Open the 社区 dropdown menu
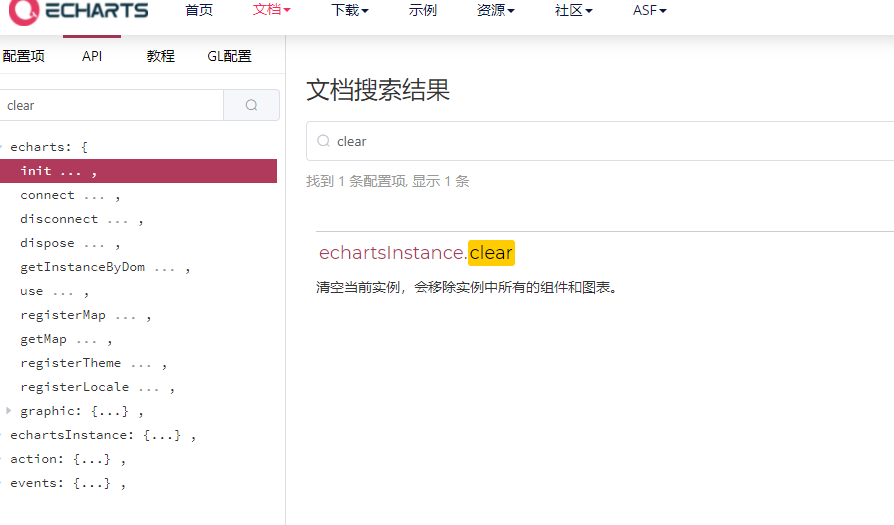The height and width of the screenshot is (525, 894). 574,10
